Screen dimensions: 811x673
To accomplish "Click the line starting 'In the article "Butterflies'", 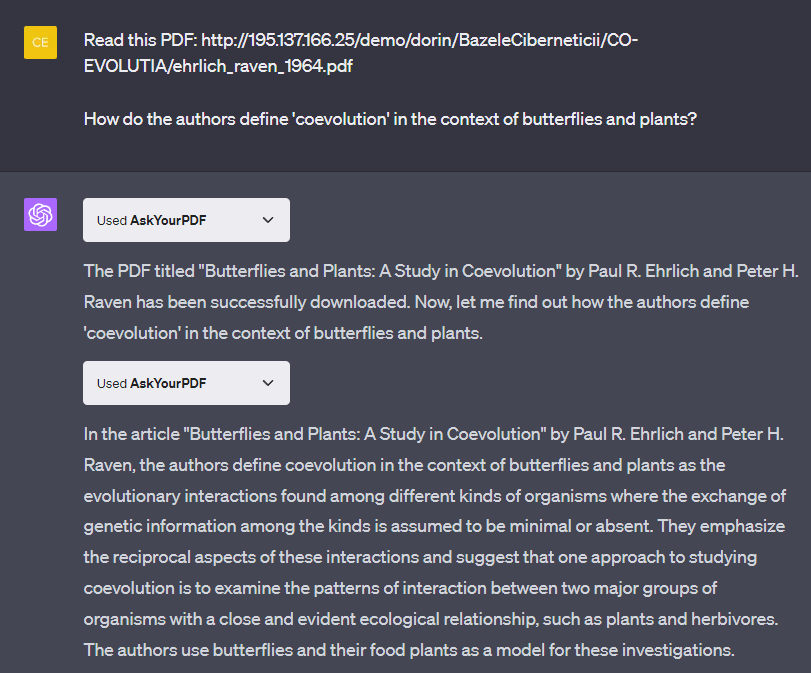I will (433, 434).
